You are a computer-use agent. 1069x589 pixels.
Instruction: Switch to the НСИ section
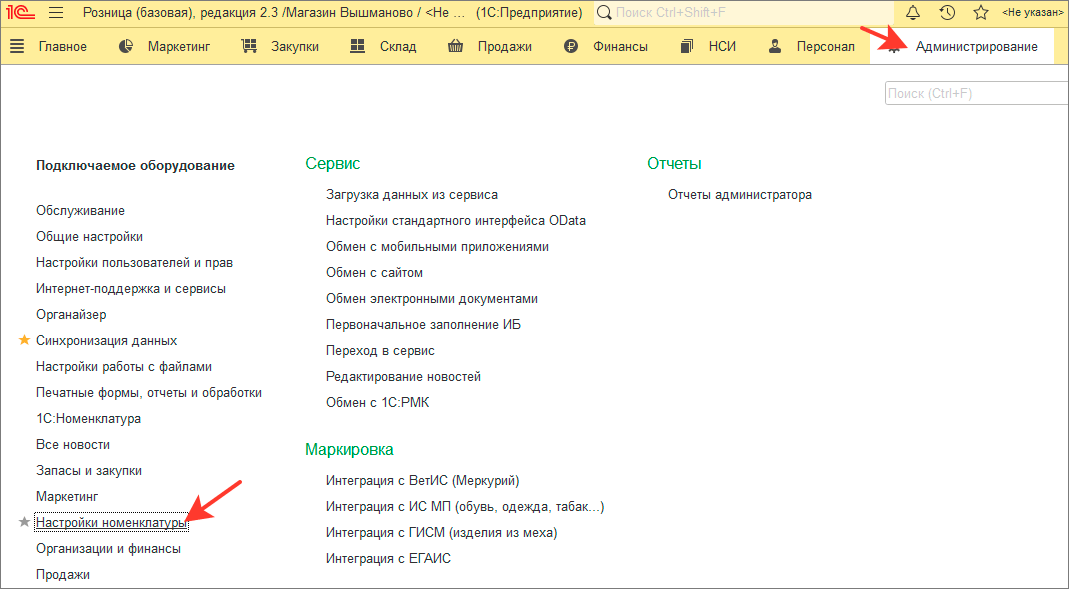click(722, 46)
